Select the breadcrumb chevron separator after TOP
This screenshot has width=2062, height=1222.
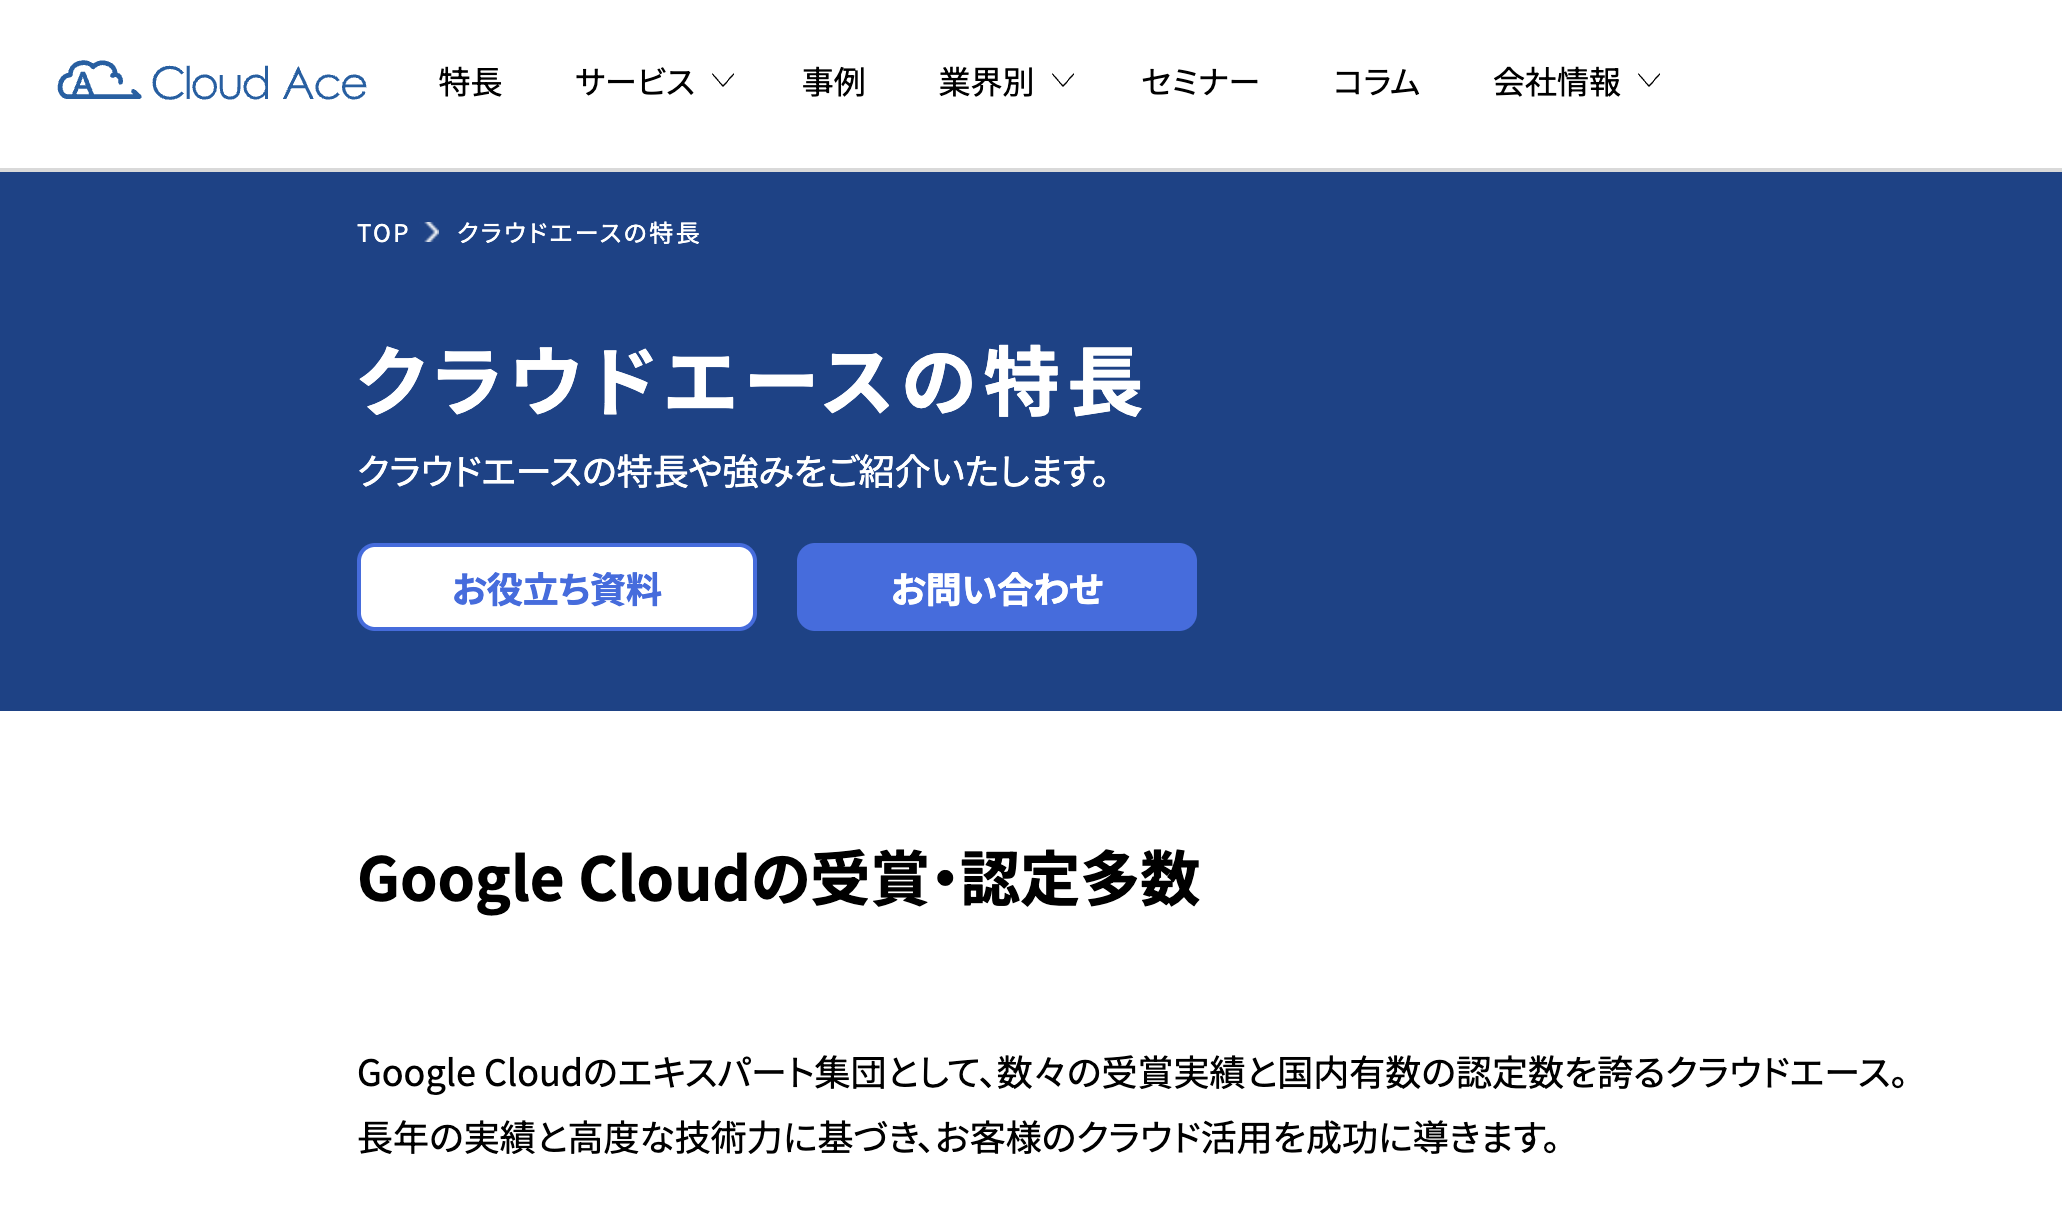pyautogui.click(x=432, y=233)
